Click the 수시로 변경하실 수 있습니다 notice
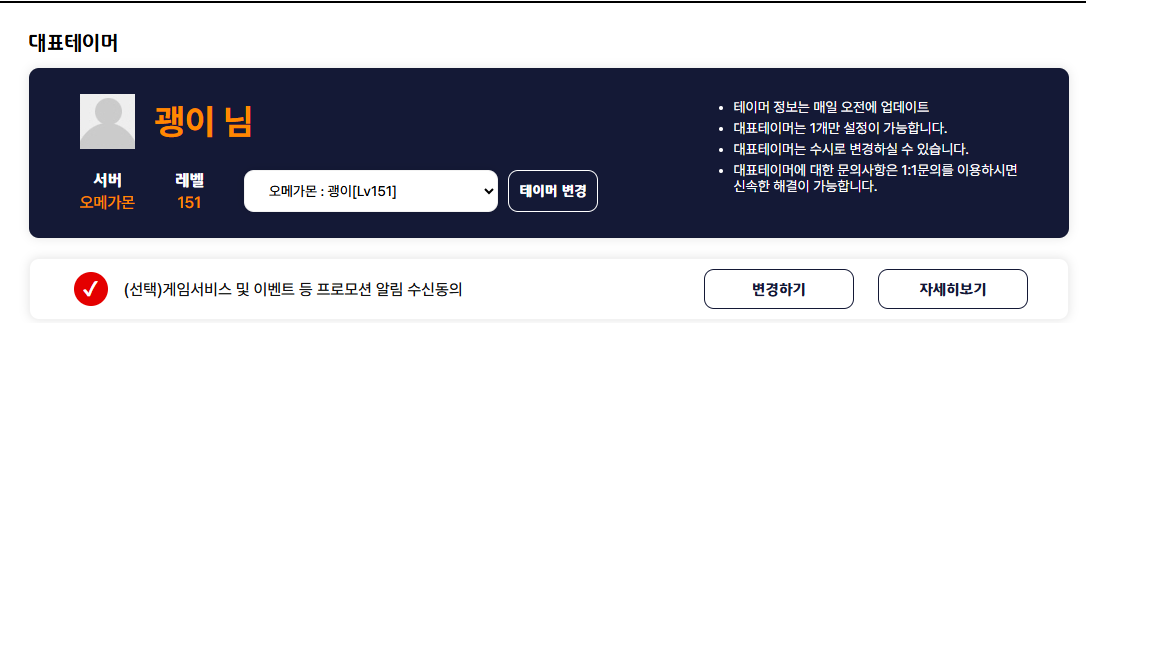Viewport: 1152px width, 648px height. pyautogui.click(x=851, y=149)
